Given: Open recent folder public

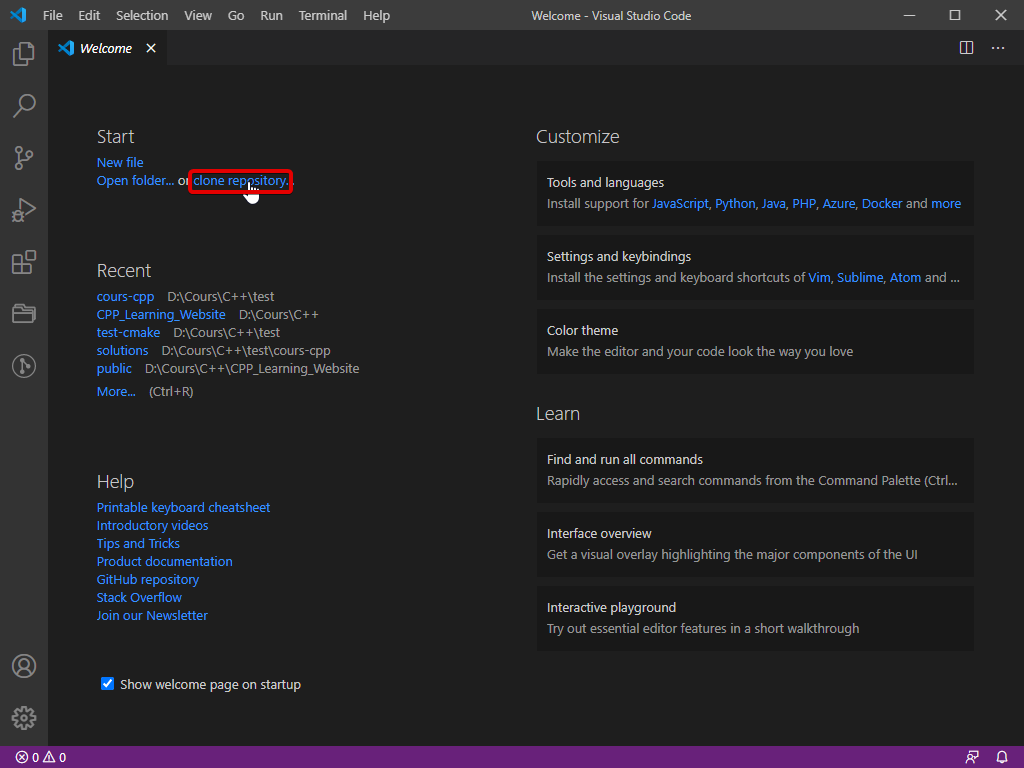Looking at the screenshot, I should [x=114, y=368].
